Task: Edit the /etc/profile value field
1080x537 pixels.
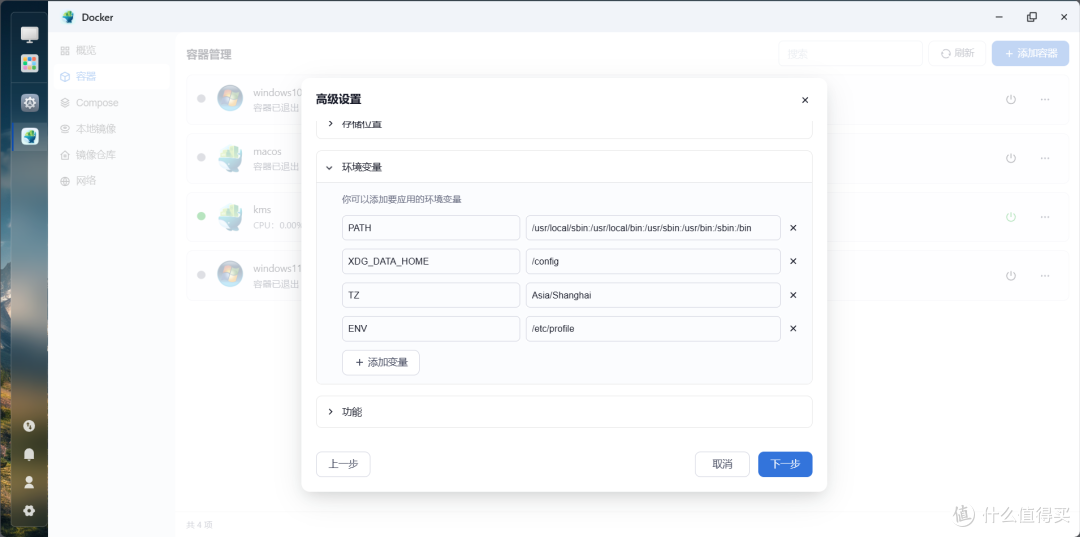Action: click(x=653, y=329)
